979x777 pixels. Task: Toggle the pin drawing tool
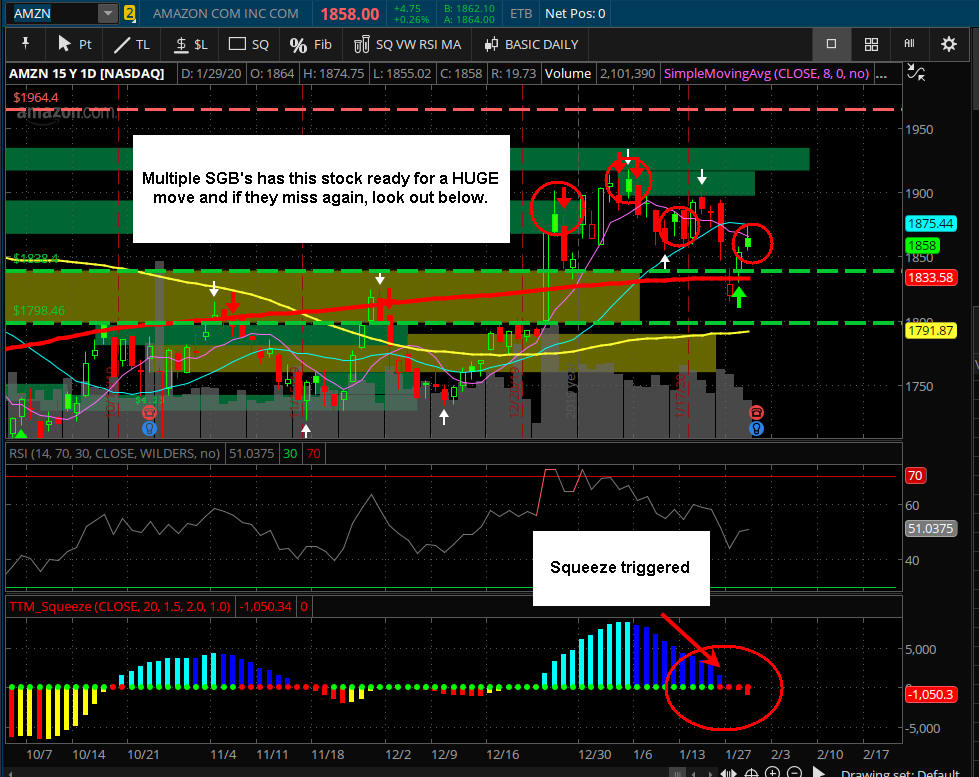[x=26, y=44]
